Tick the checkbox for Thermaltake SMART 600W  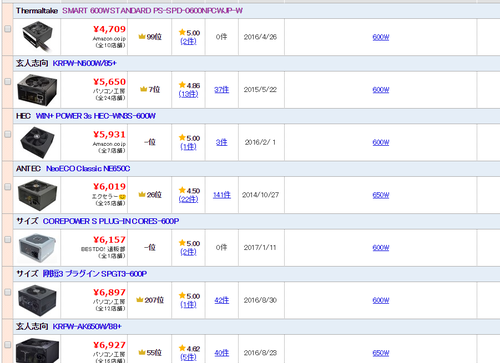coord(7,29)
